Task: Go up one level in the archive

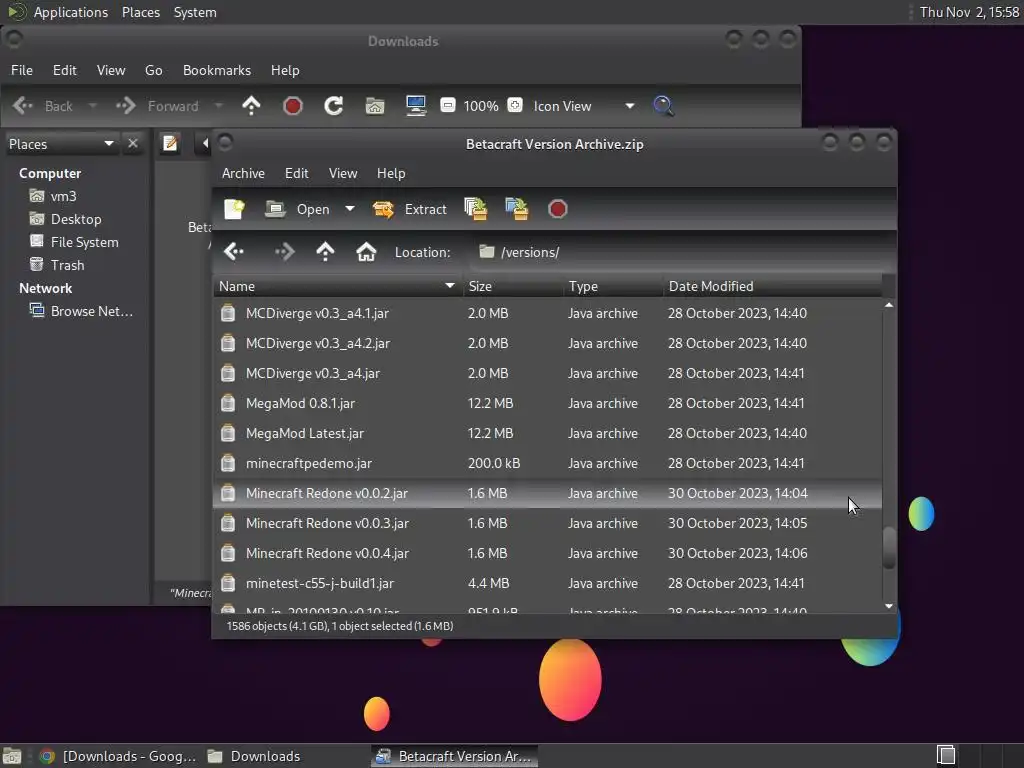Action: tap(325, 251)
